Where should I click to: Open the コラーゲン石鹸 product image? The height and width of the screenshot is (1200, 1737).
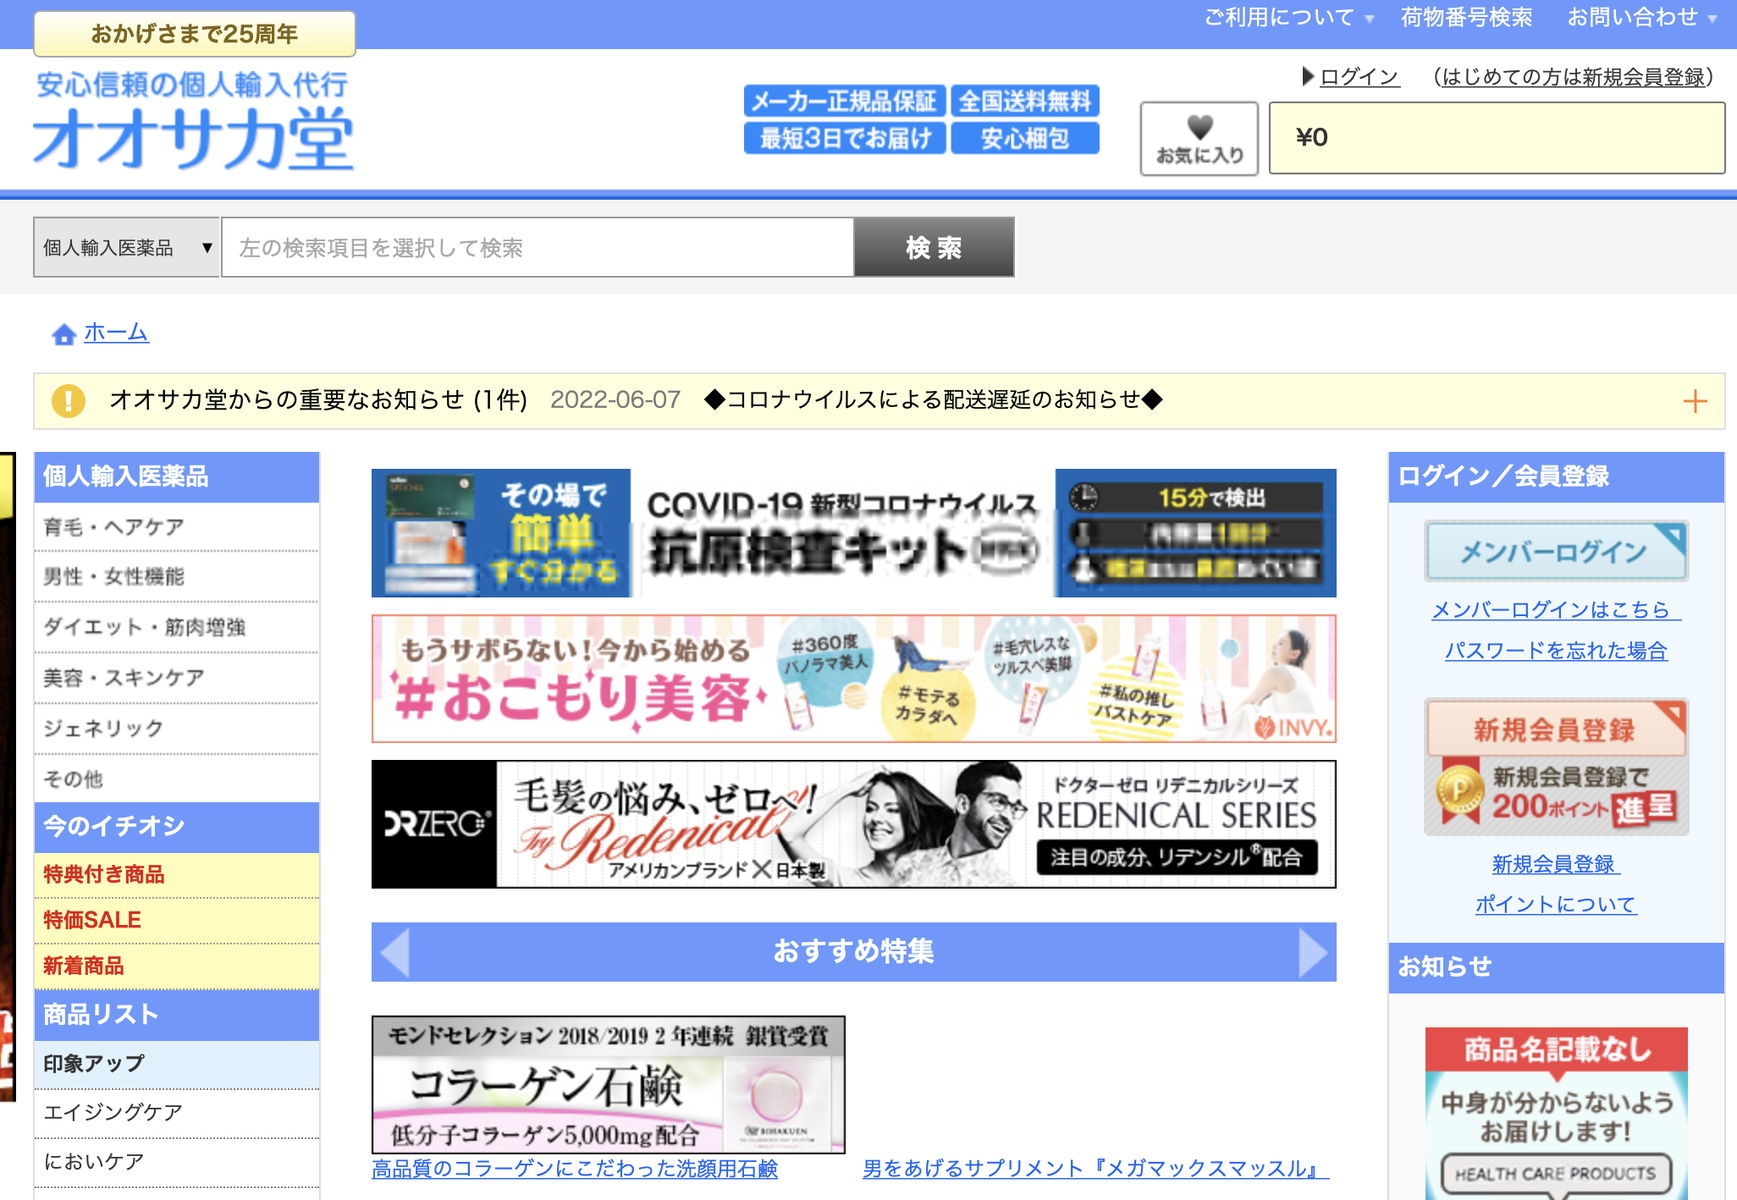(608, 1085)
